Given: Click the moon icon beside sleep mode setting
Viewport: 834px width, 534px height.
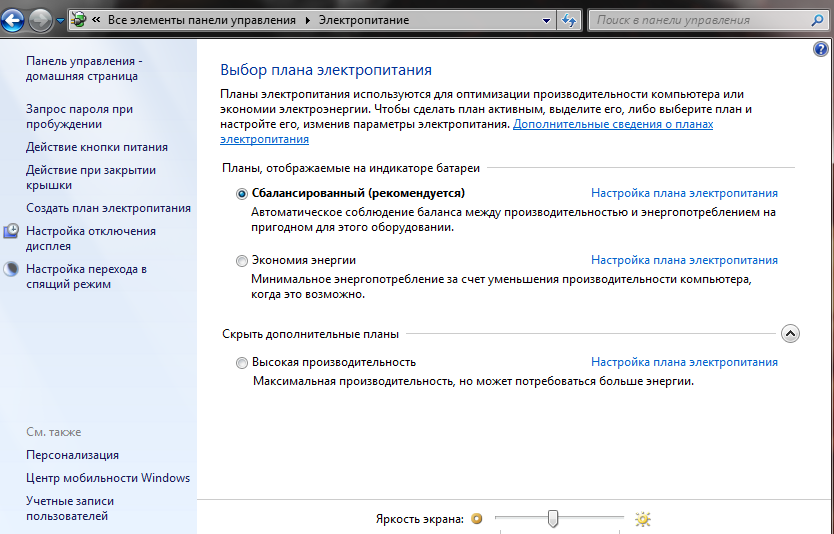Looking at the screenshot, I should [11, 269].
